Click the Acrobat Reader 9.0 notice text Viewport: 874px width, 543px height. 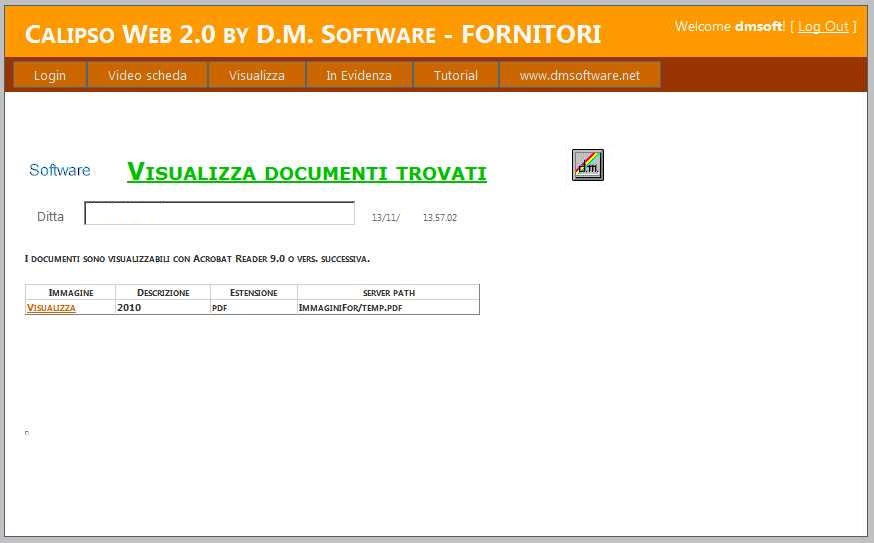[197, 259]
